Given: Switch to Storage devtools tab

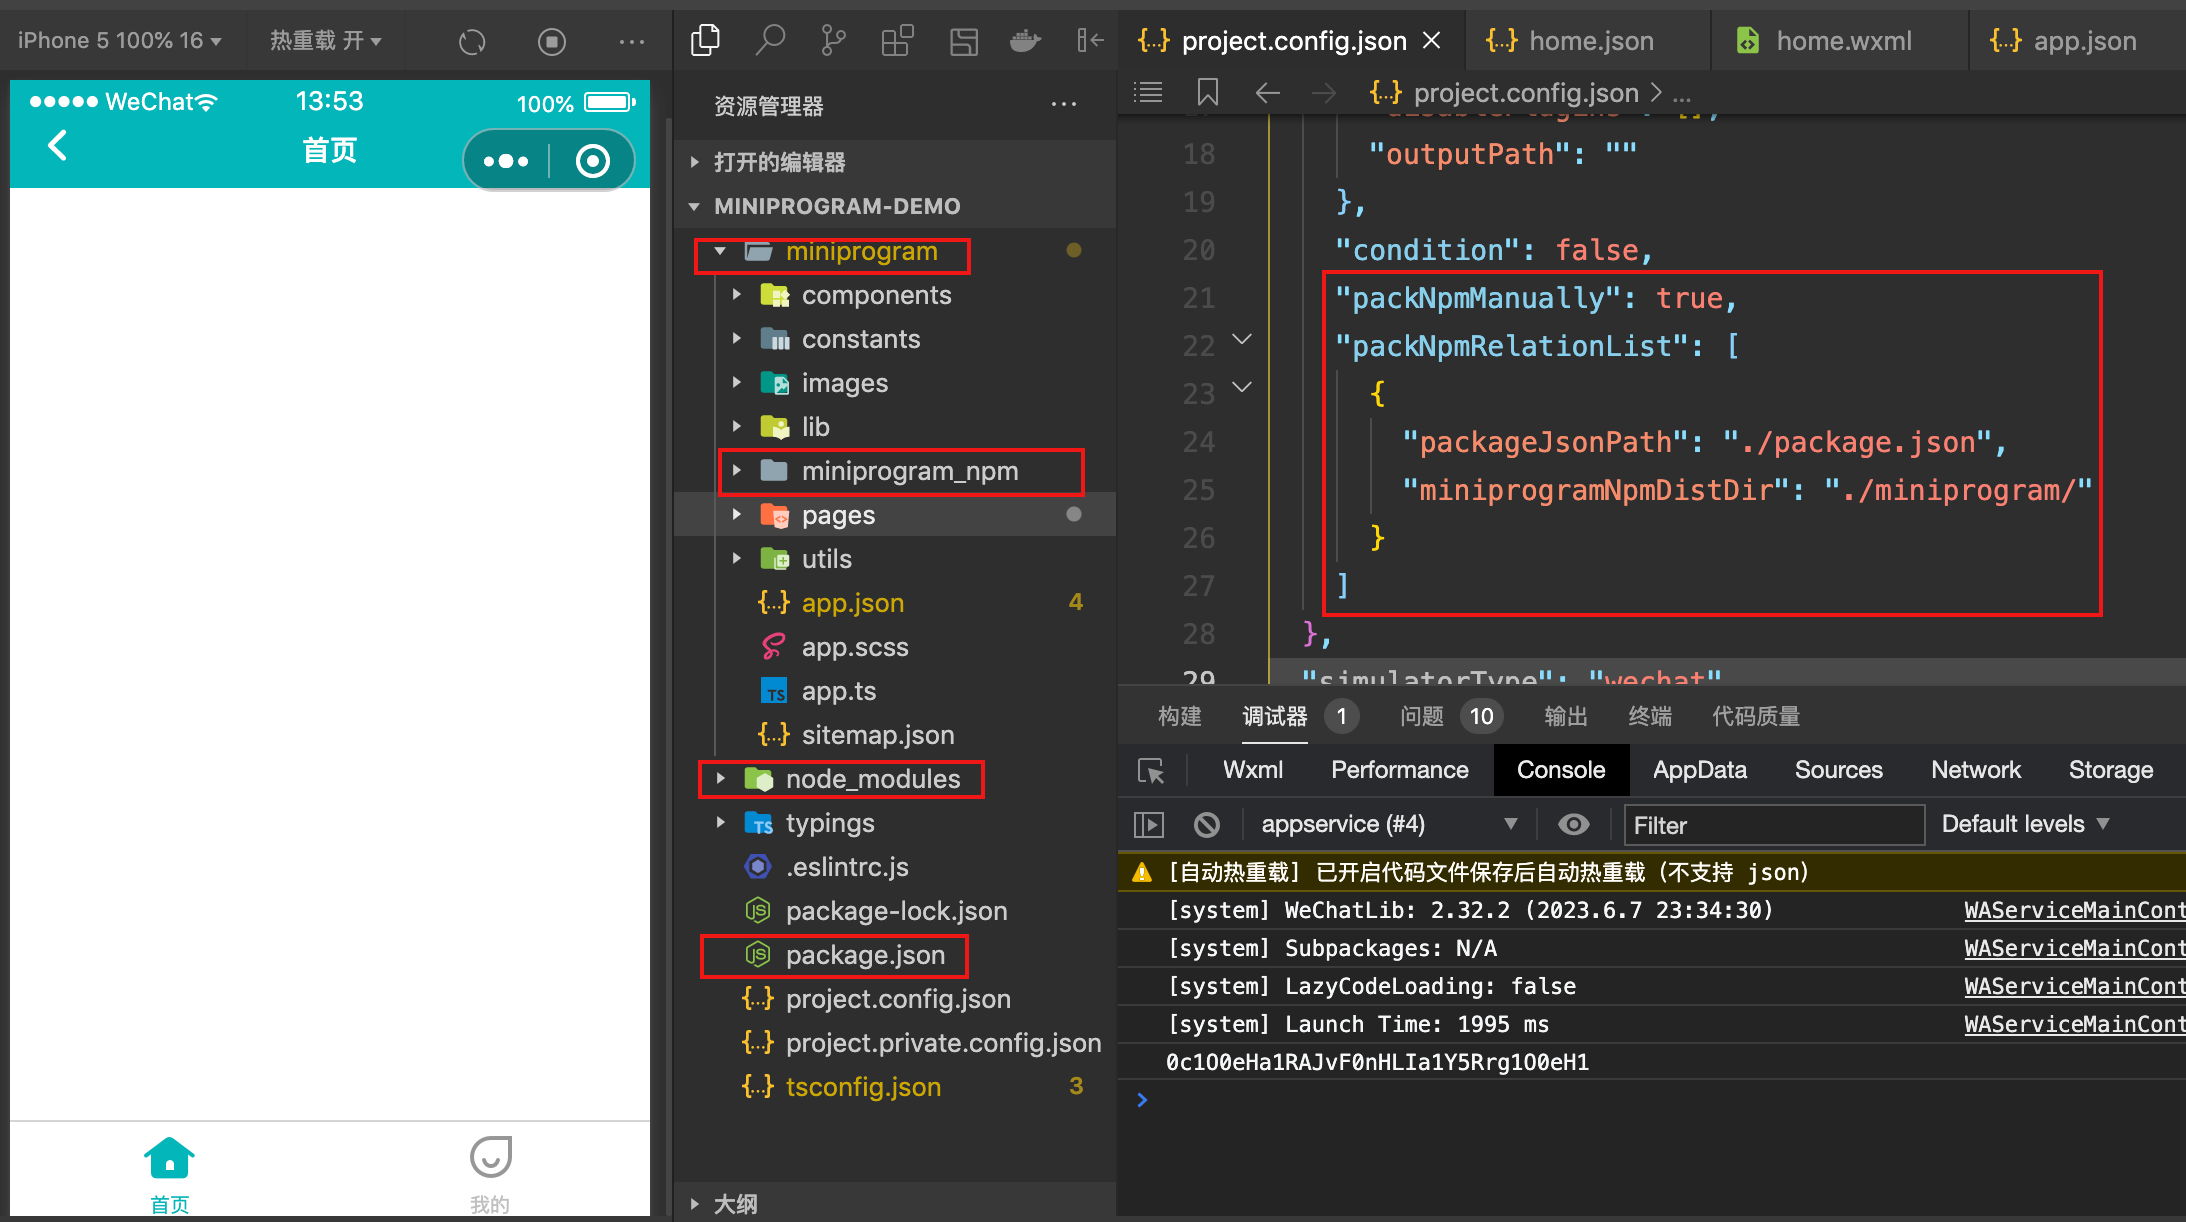Looking at the screenshot, I should (x=2111, y=770).
